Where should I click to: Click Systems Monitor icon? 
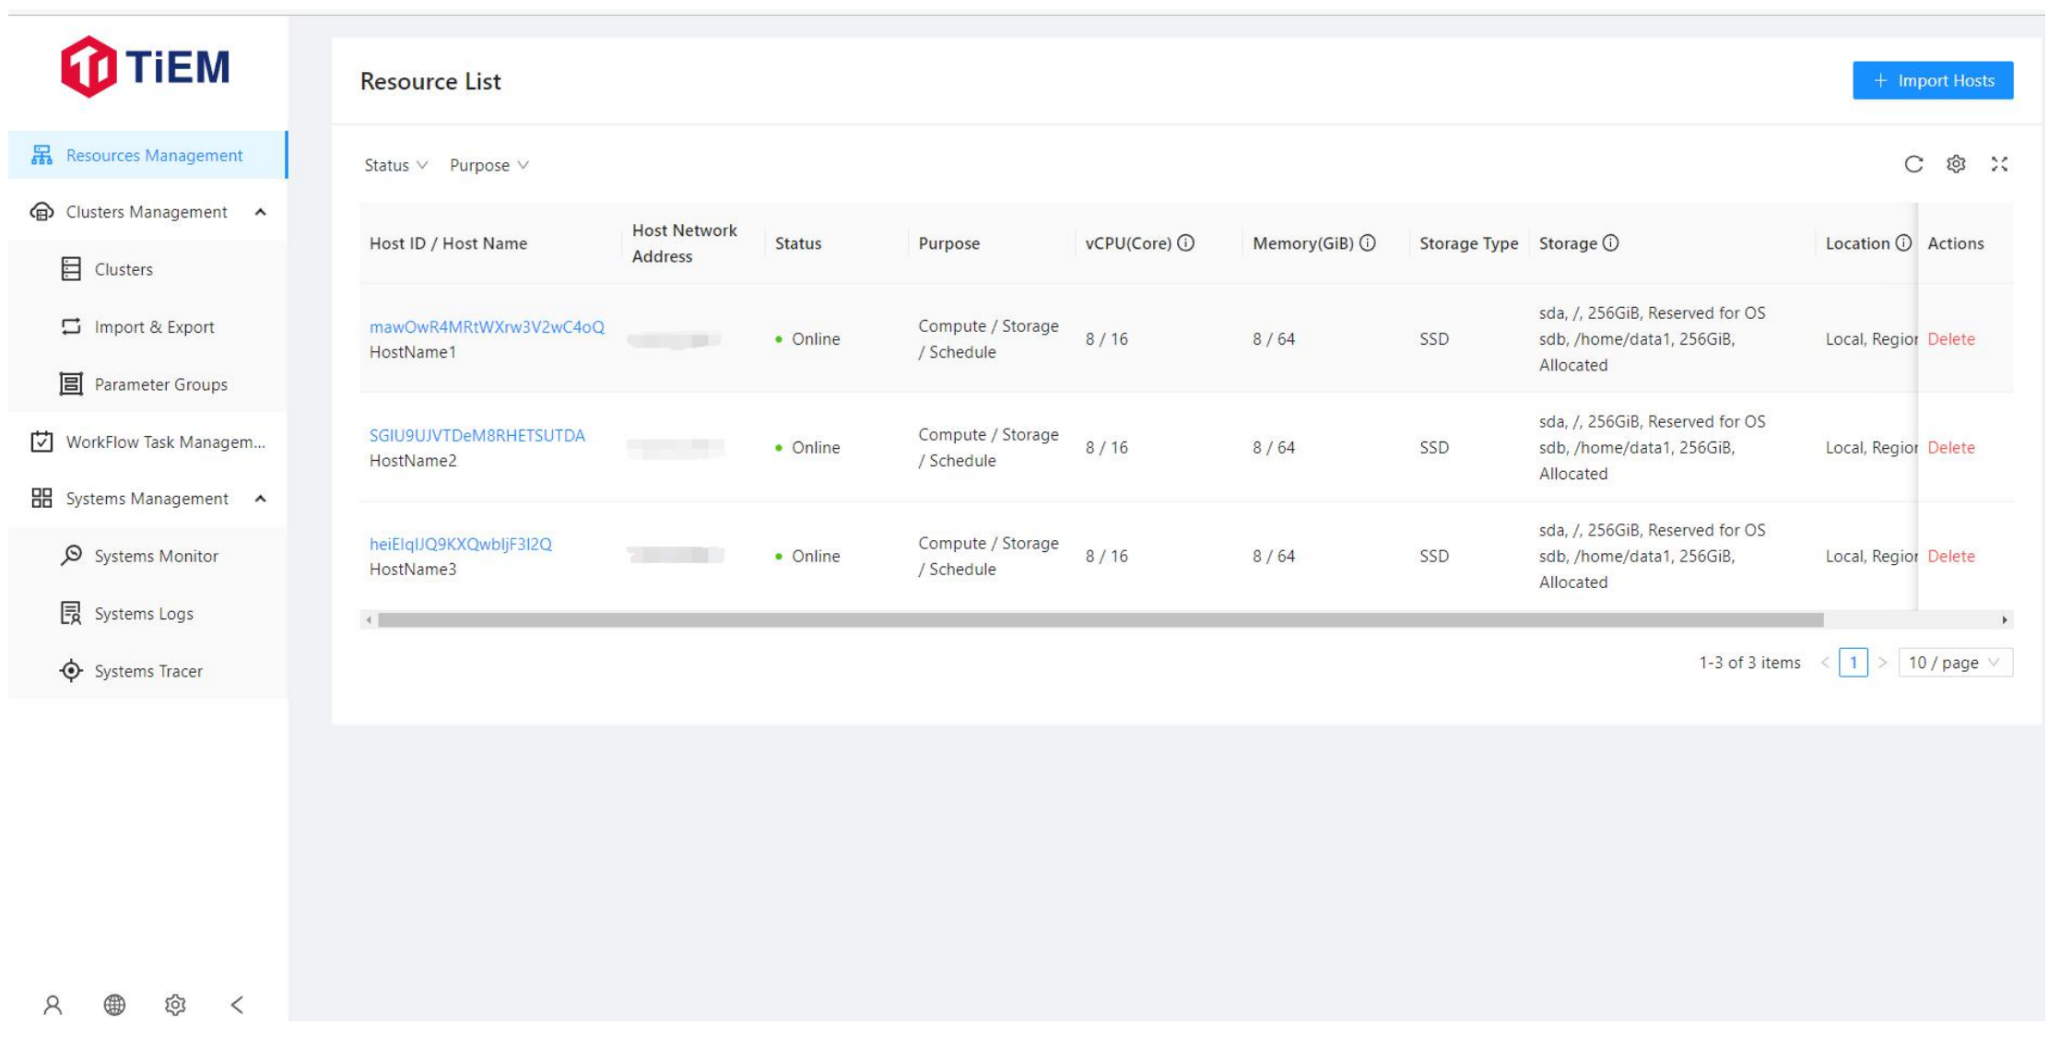tap(71, 555)
